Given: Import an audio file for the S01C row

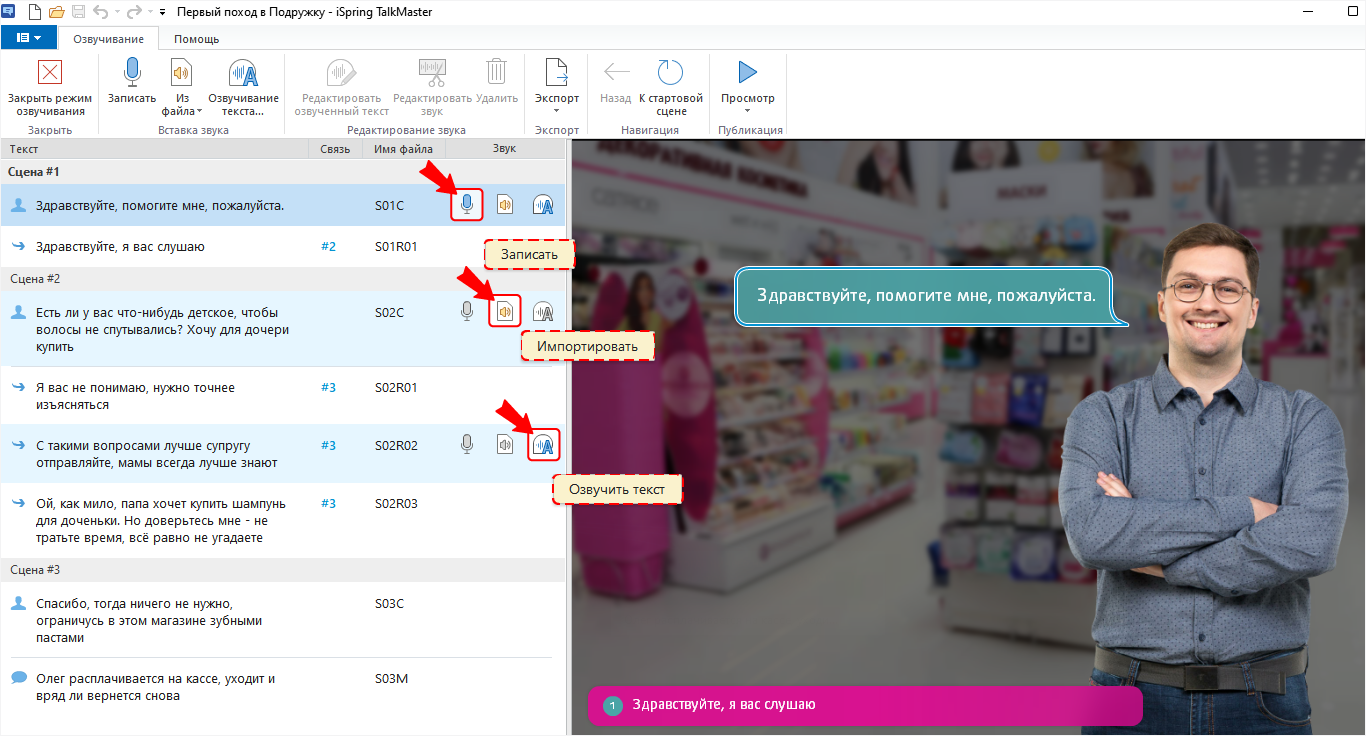Looking at the screenshot, I should point(505,205).
